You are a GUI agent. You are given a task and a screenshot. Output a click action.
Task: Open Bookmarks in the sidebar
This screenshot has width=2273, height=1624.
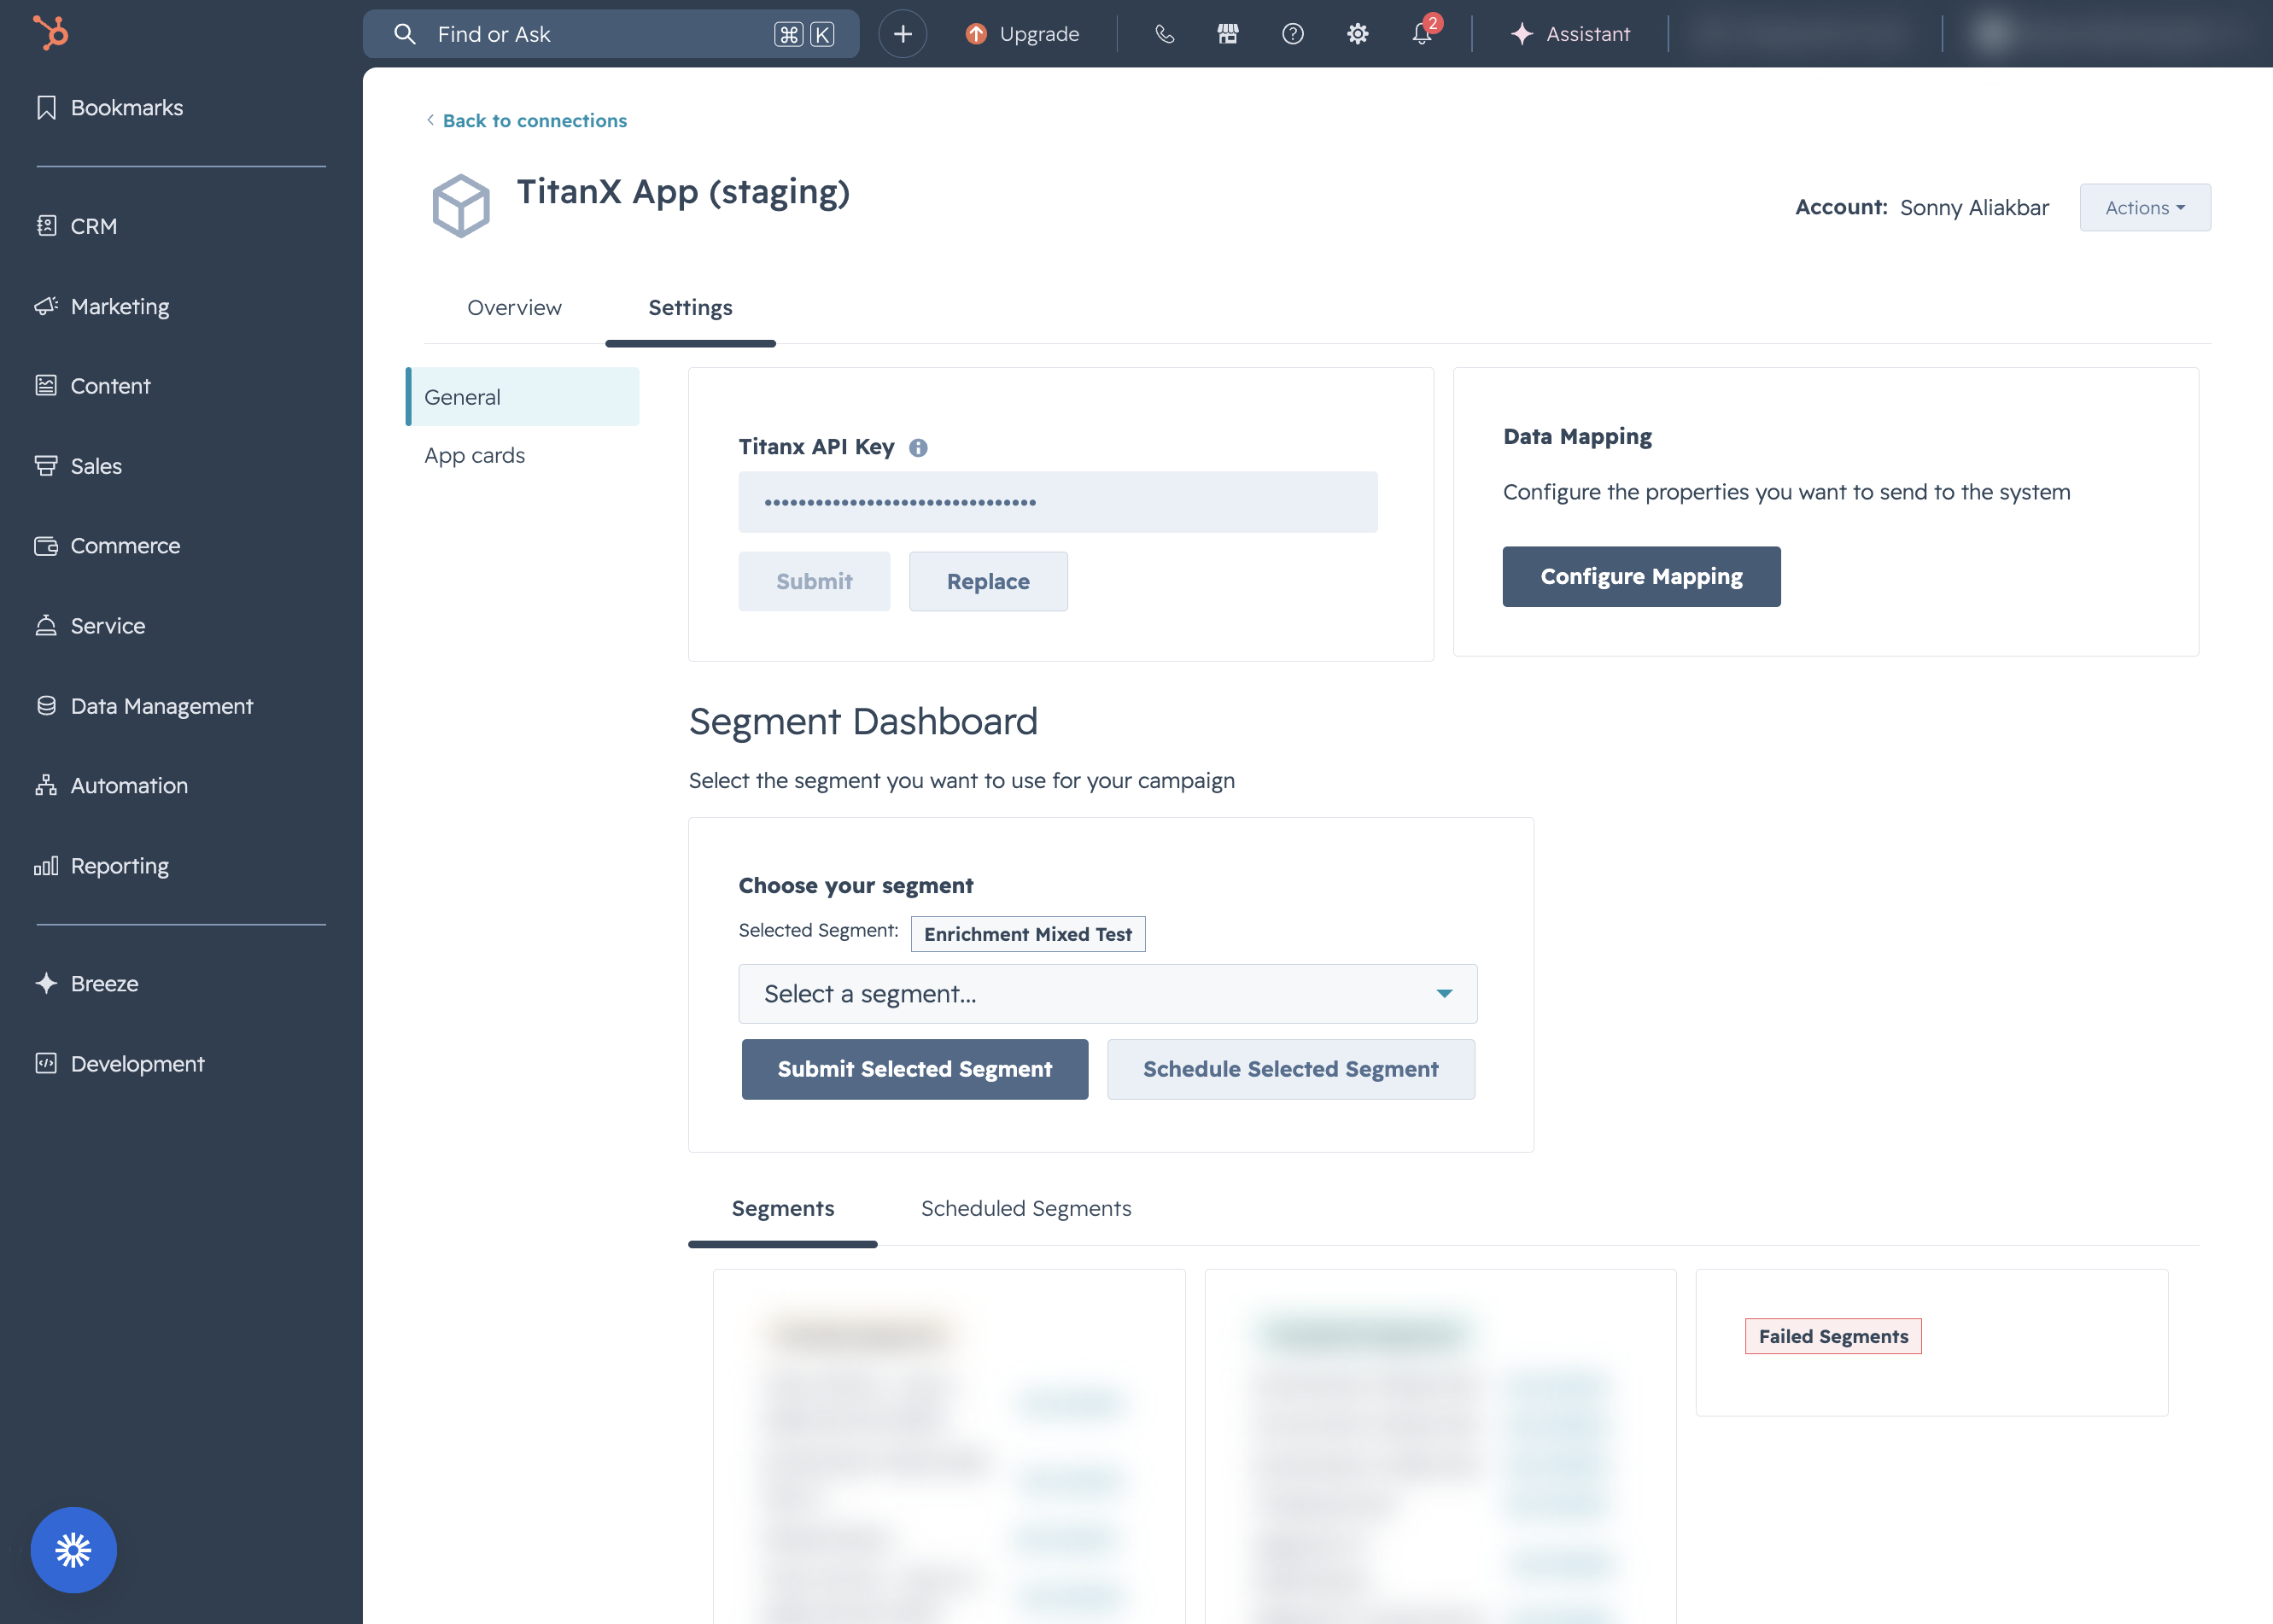point(110,107)
